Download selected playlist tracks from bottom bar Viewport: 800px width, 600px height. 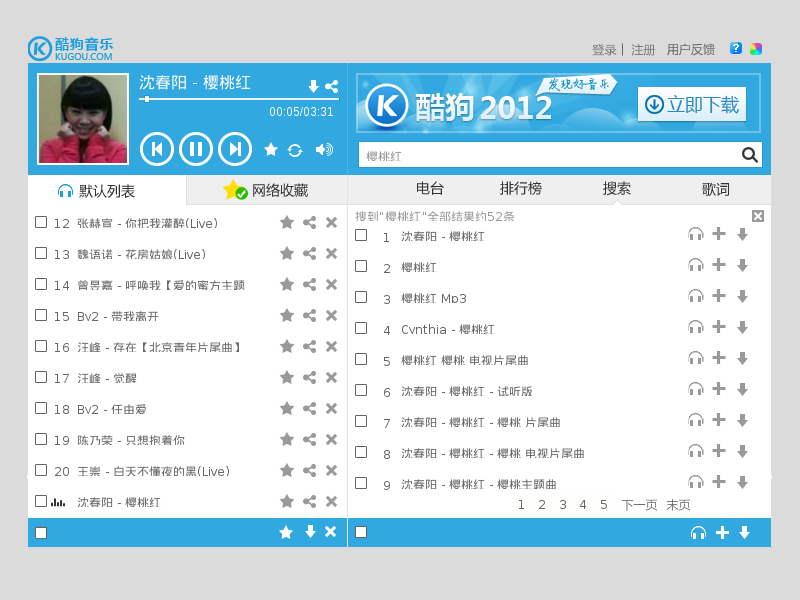point(310,532)
